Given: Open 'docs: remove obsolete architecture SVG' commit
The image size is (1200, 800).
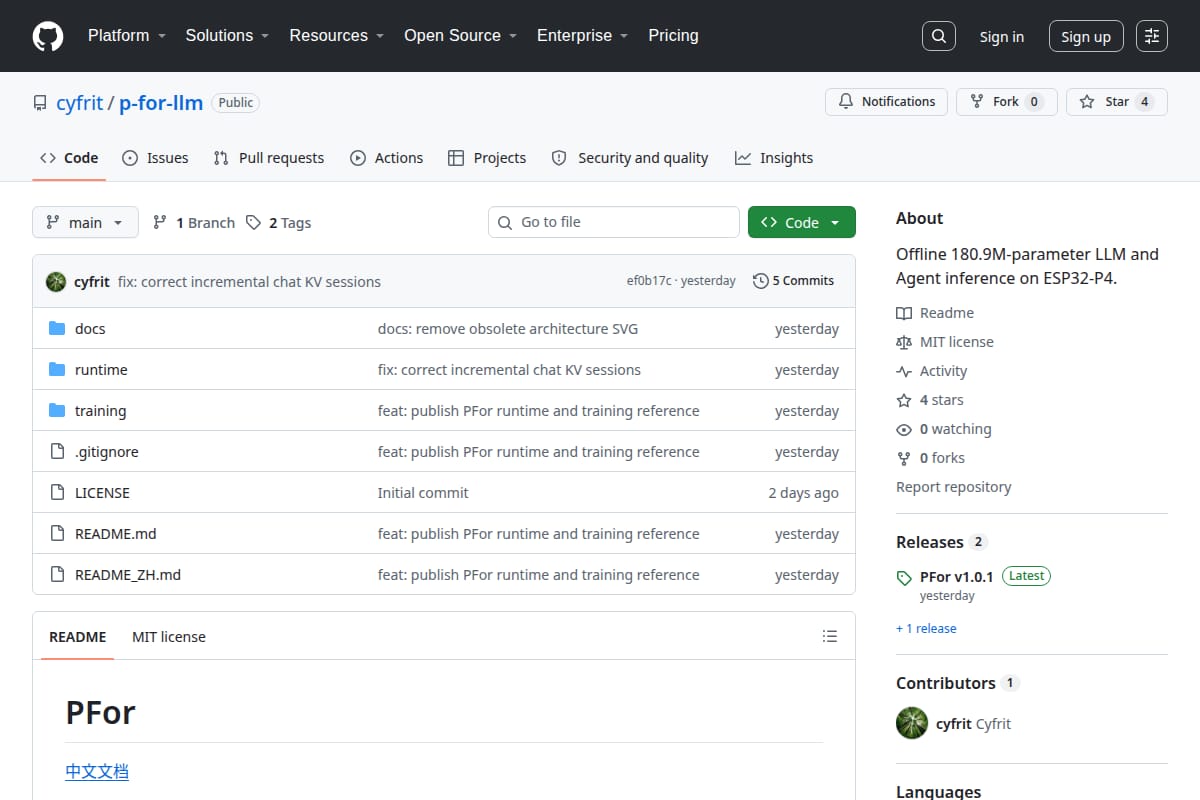Looking at the screenshot, I should click(x=508, y=329).
